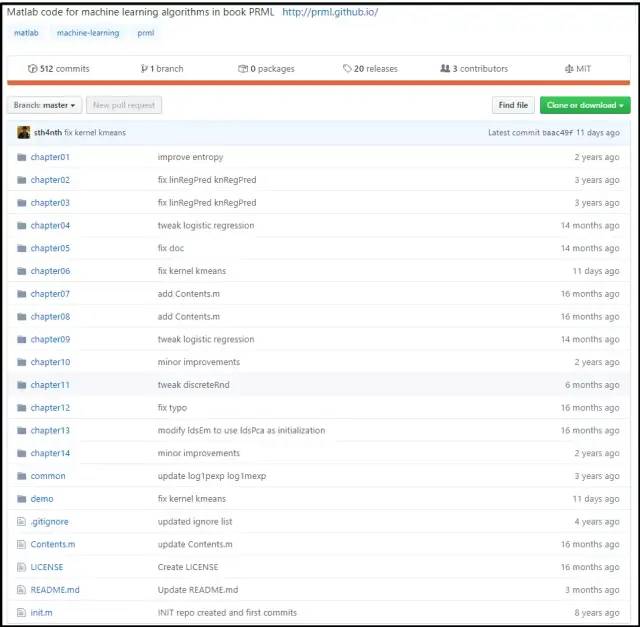
Task: Click the chapter04 folder icon
Action: pos(22,226)
